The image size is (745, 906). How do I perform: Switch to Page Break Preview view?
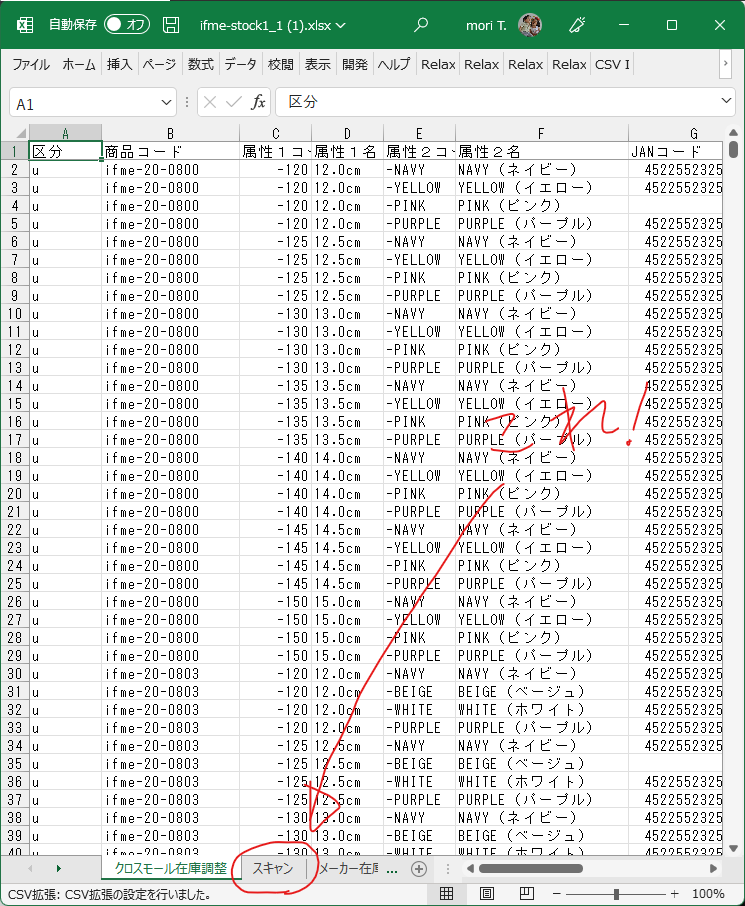[527, 893]
